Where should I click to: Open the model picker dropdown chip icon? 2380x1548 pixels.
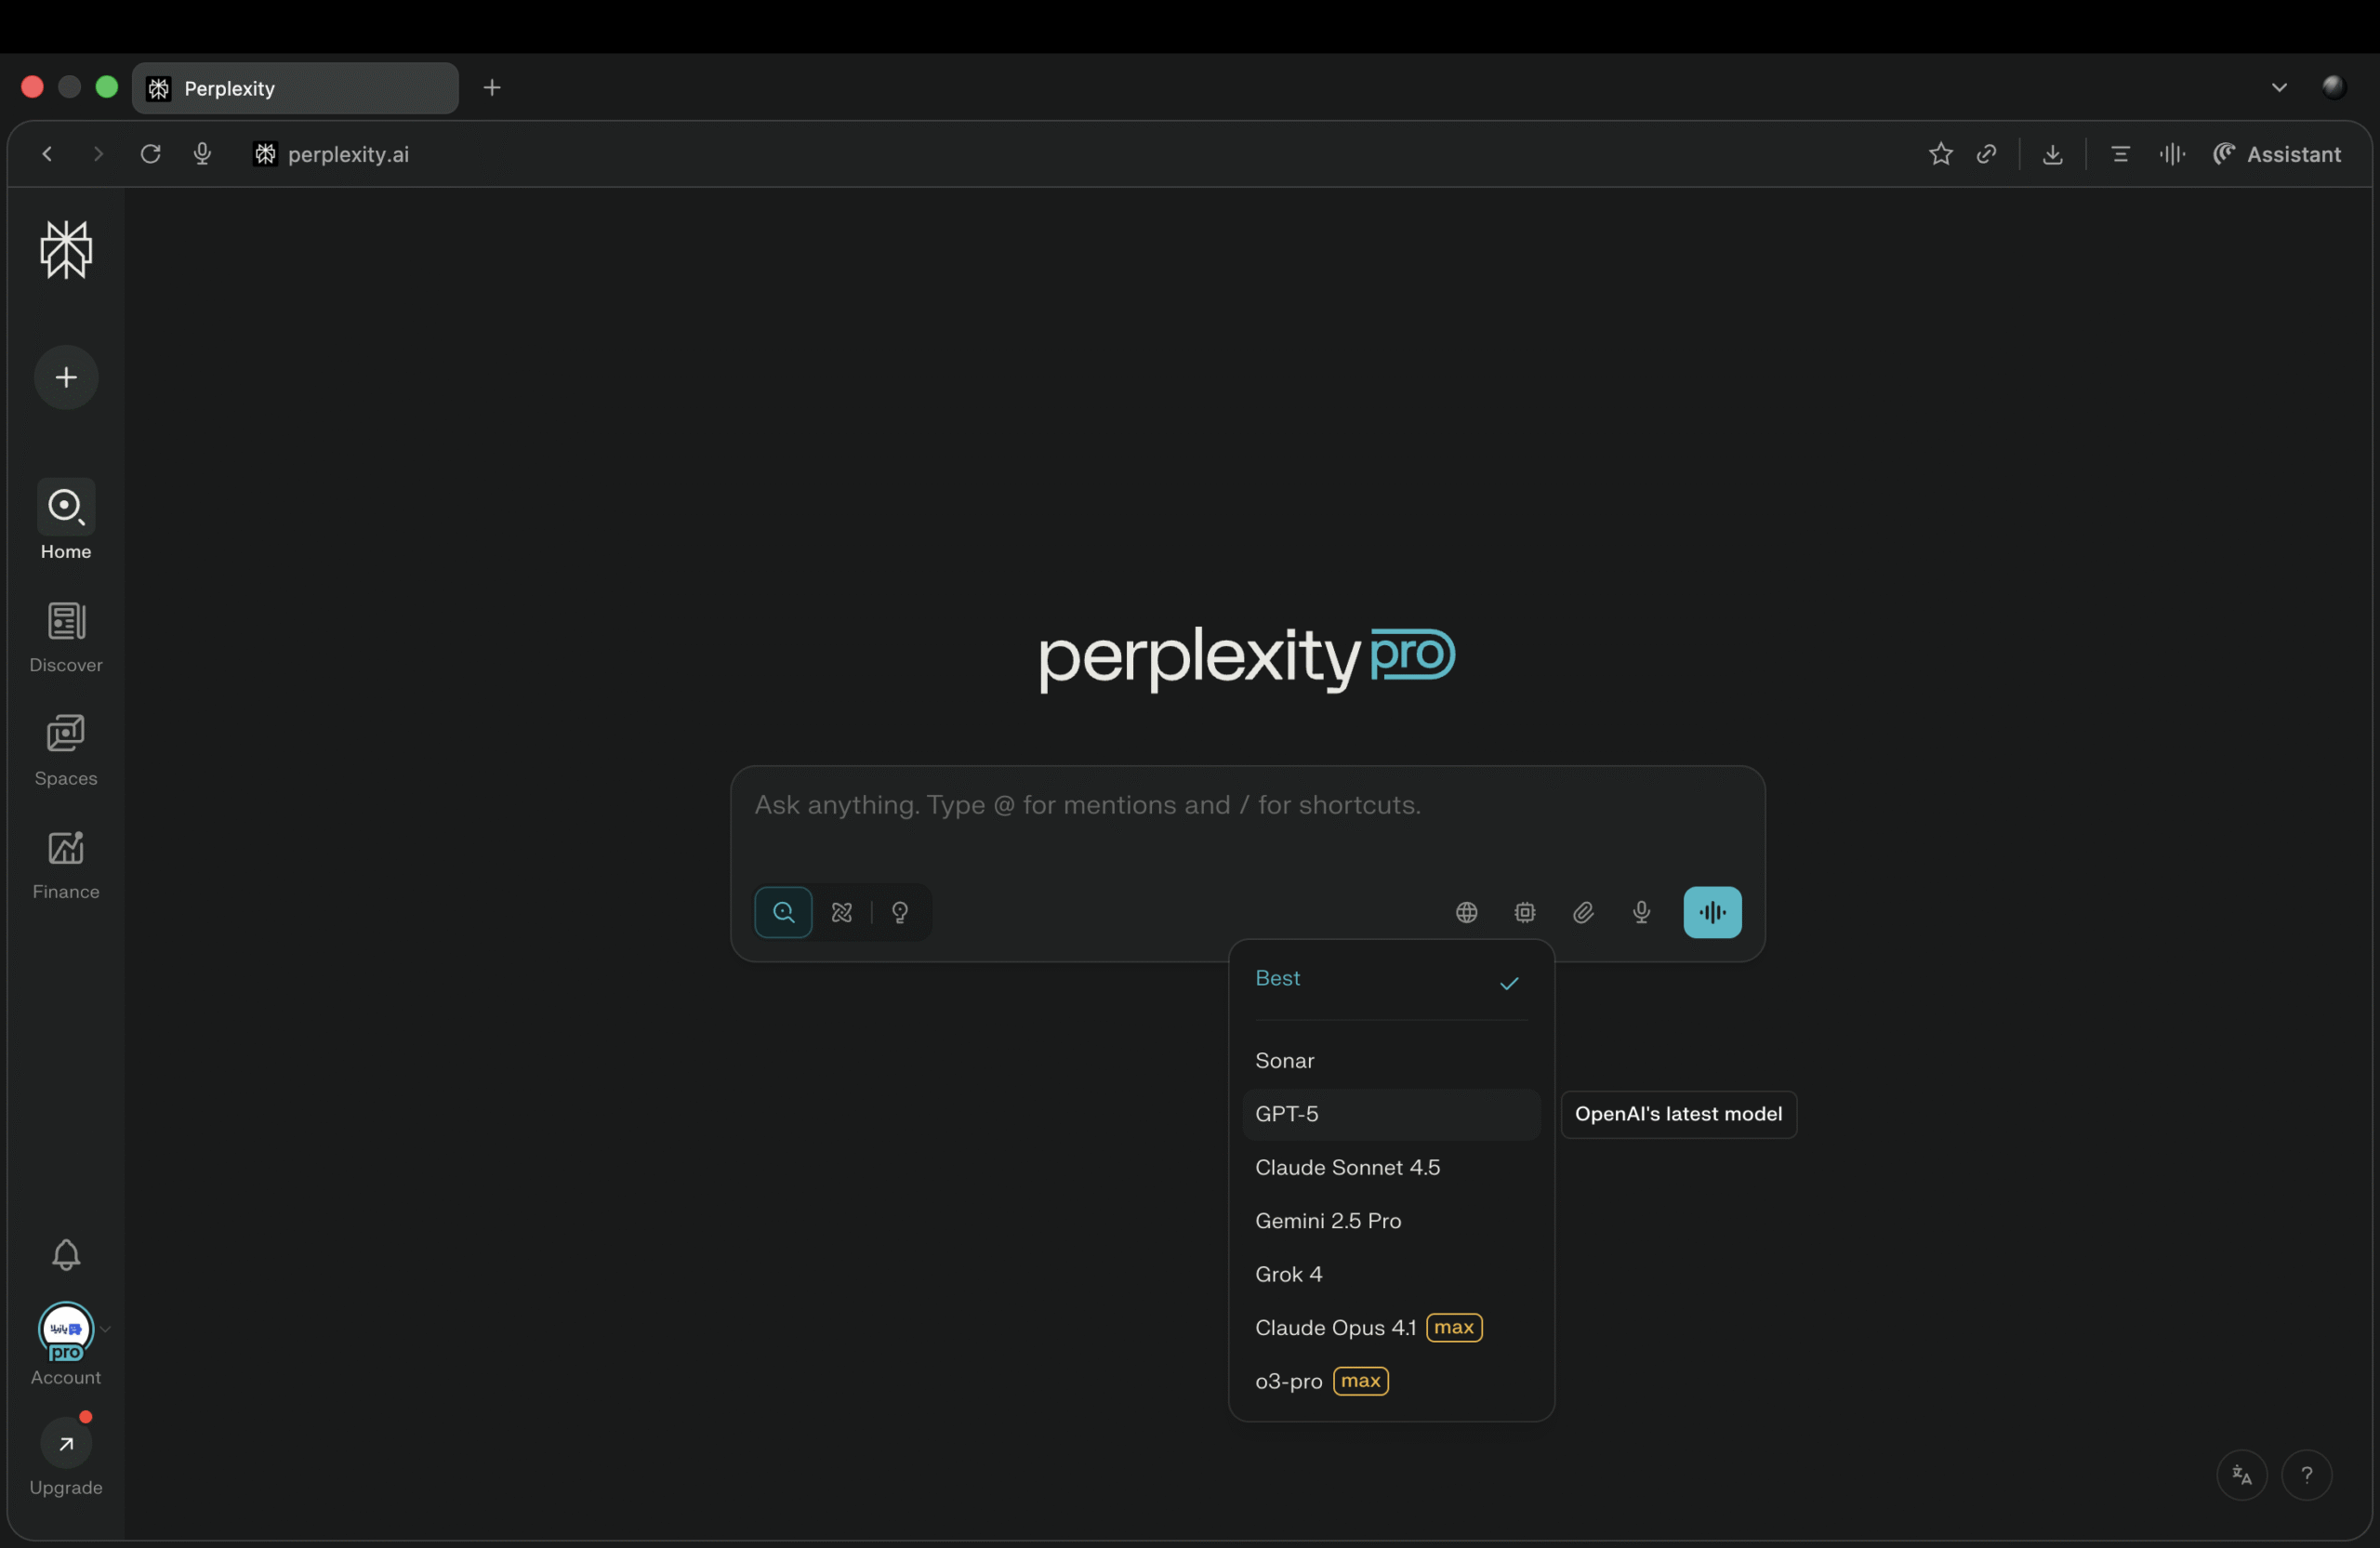click(x=1524, y=912)
